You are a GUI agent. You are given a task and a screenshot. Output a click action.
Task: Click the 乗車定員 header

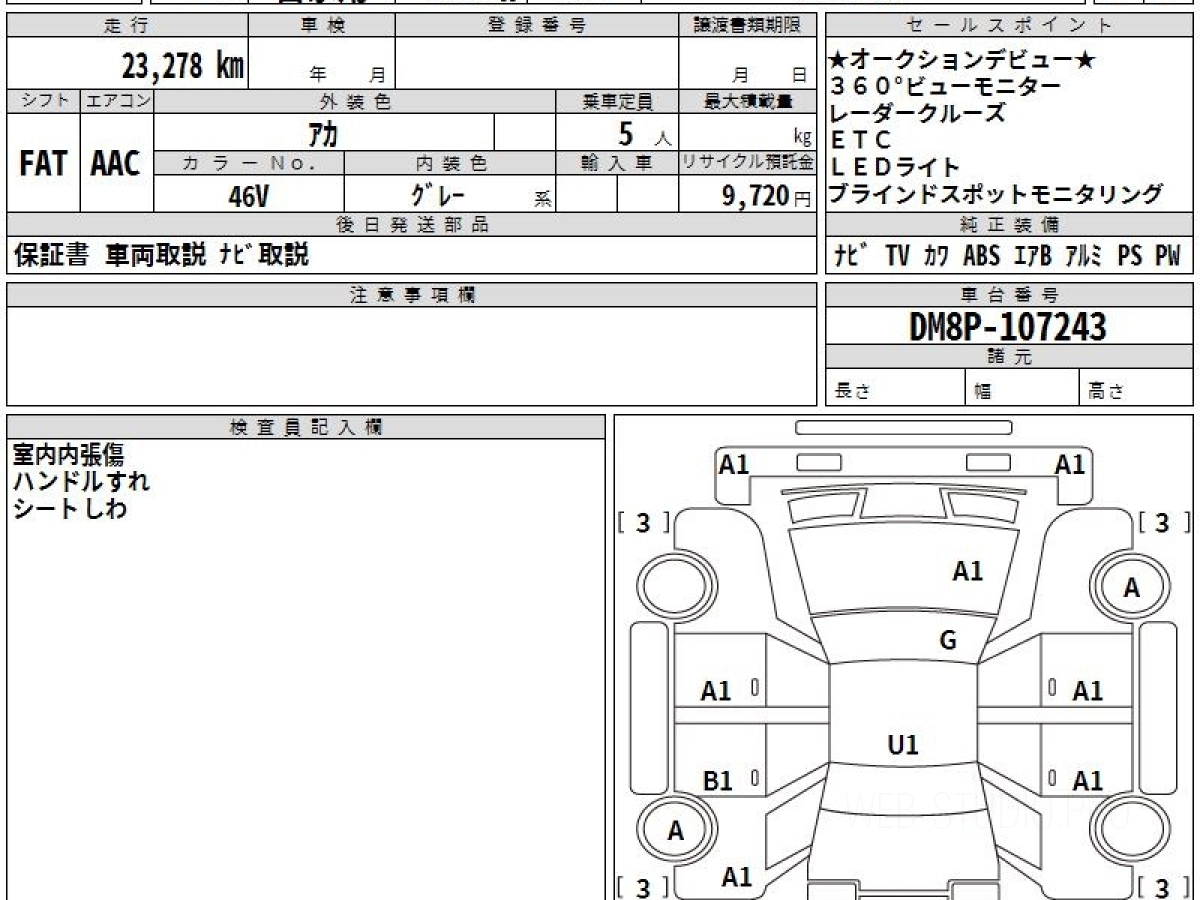(617, 101)
